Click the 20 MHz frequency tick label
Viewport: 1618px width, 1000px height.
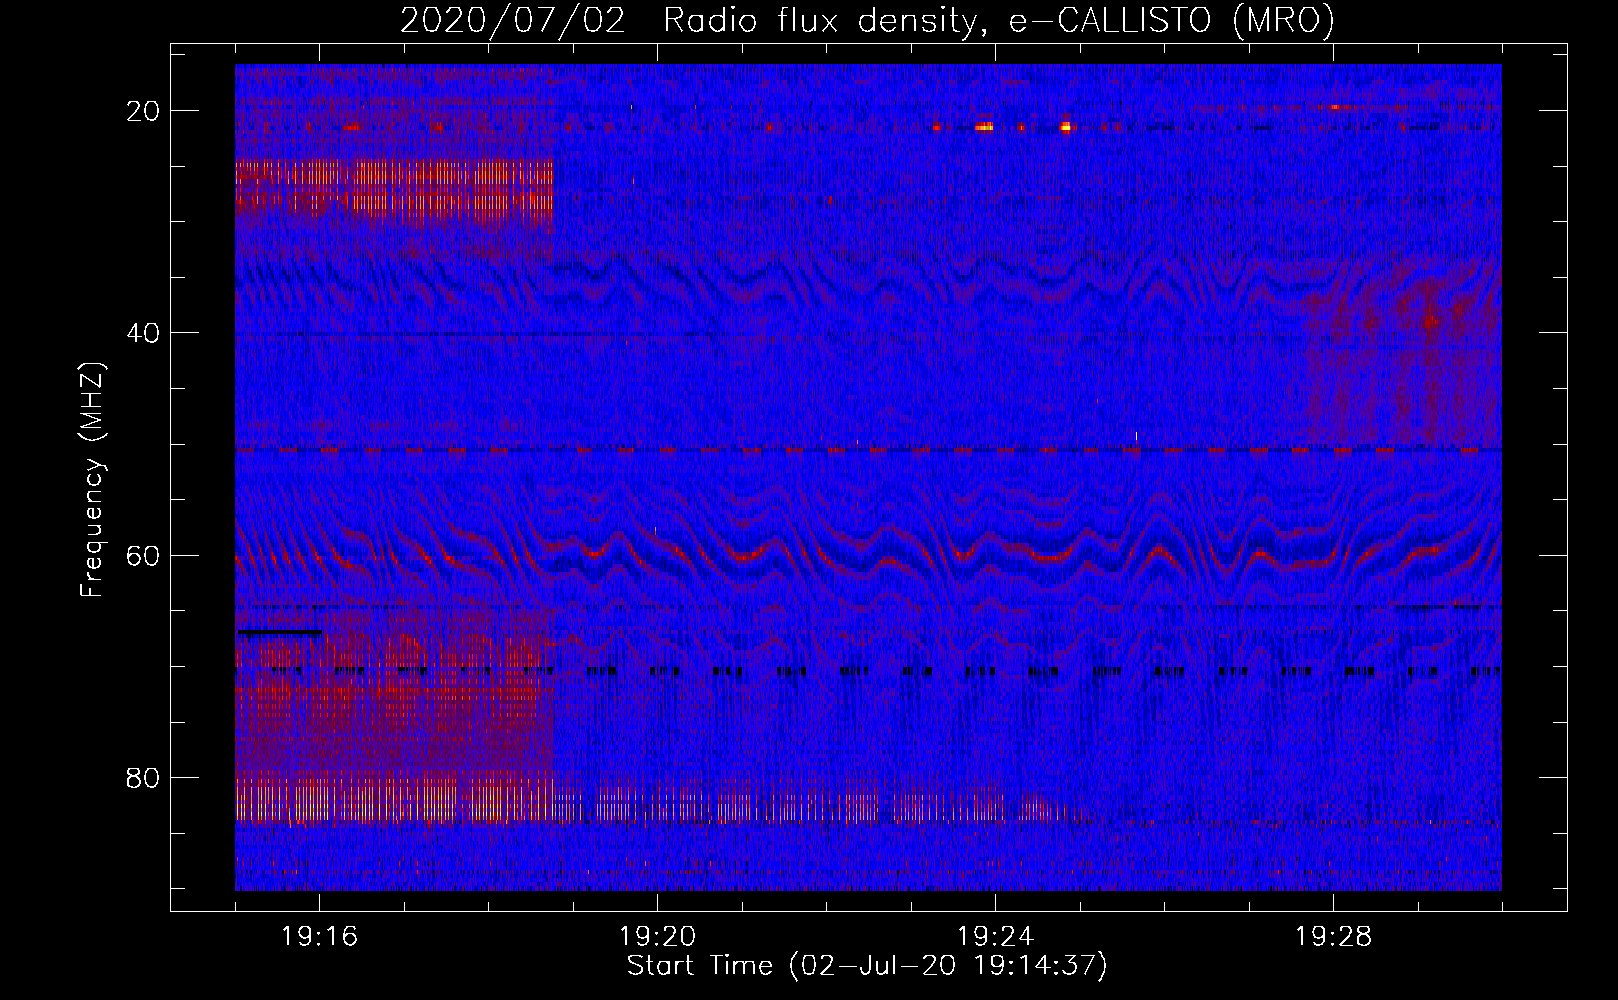(x=143, y=111)
